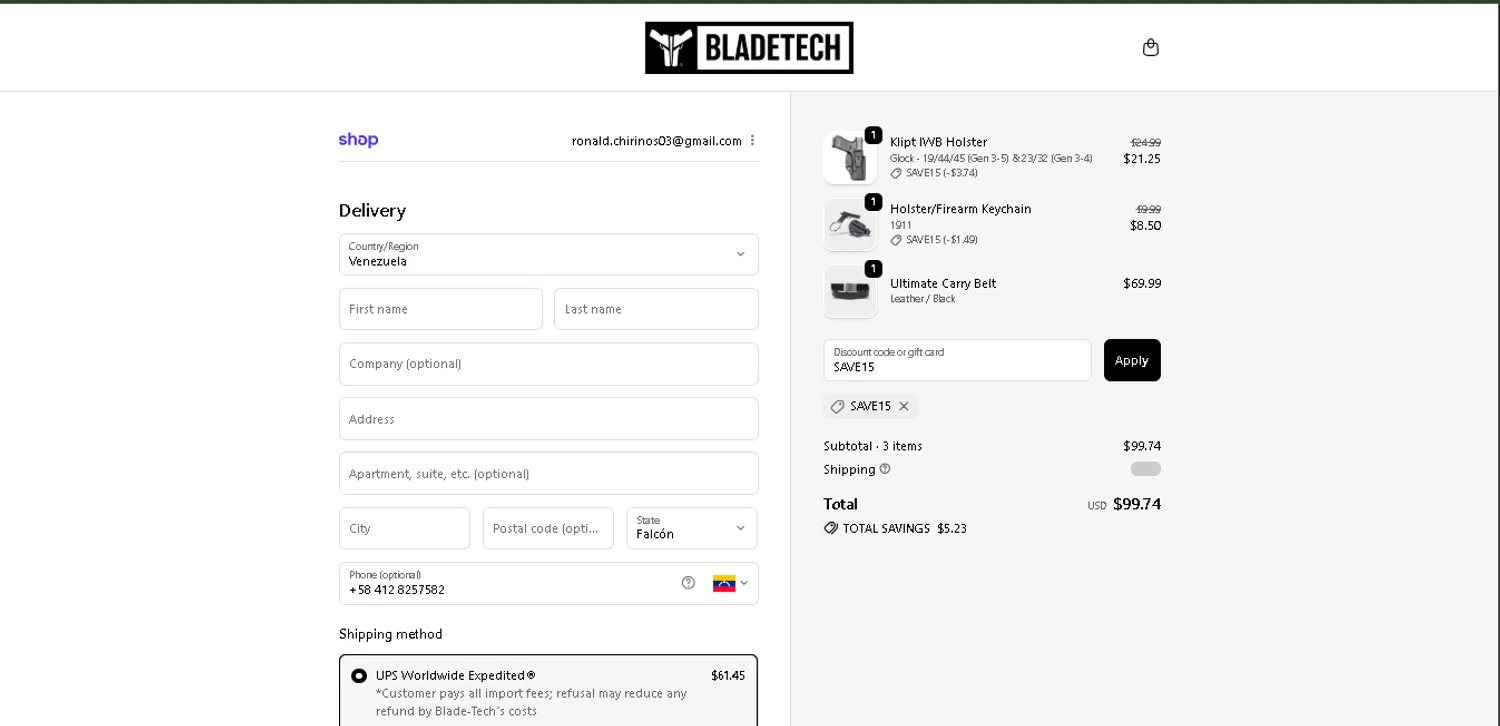Open the shopping cart bag icon
This screenshot has width=1500, height=726.
coord(1151,47)
